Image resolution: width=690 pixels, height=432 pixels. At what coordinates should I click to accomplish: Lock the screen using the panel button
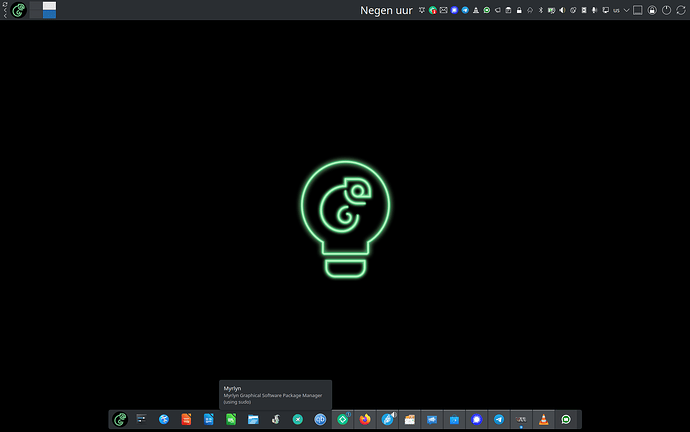pos(652,10)
